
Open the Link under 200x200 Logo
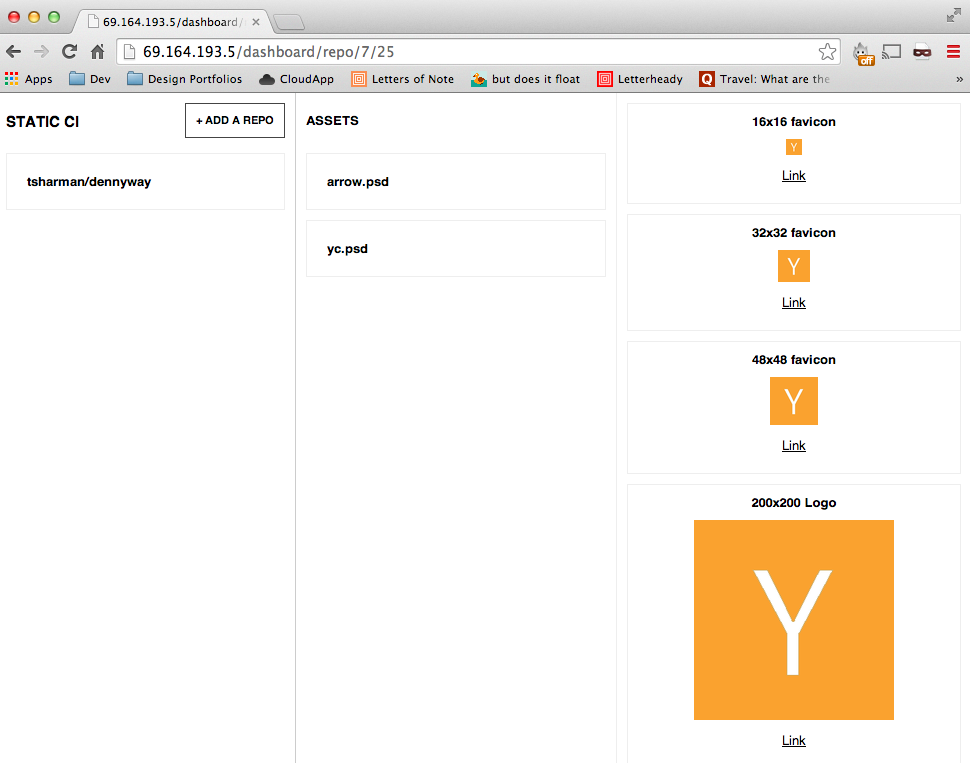tap(794, 741)
